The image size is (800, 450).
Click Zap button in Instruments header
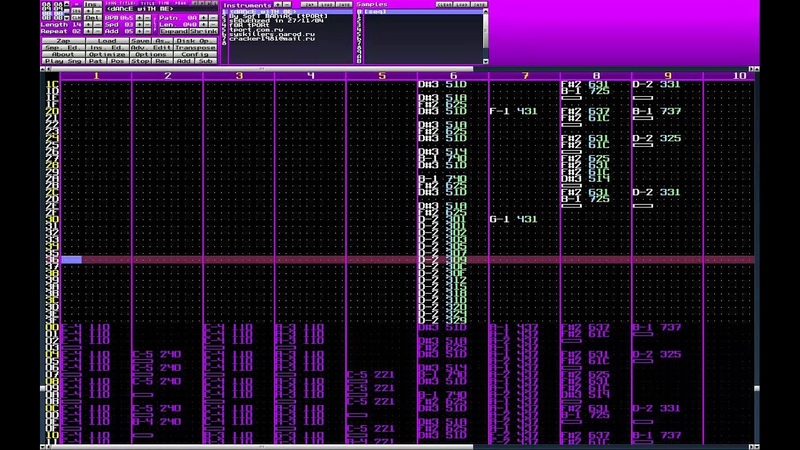[x=309, y=5]
